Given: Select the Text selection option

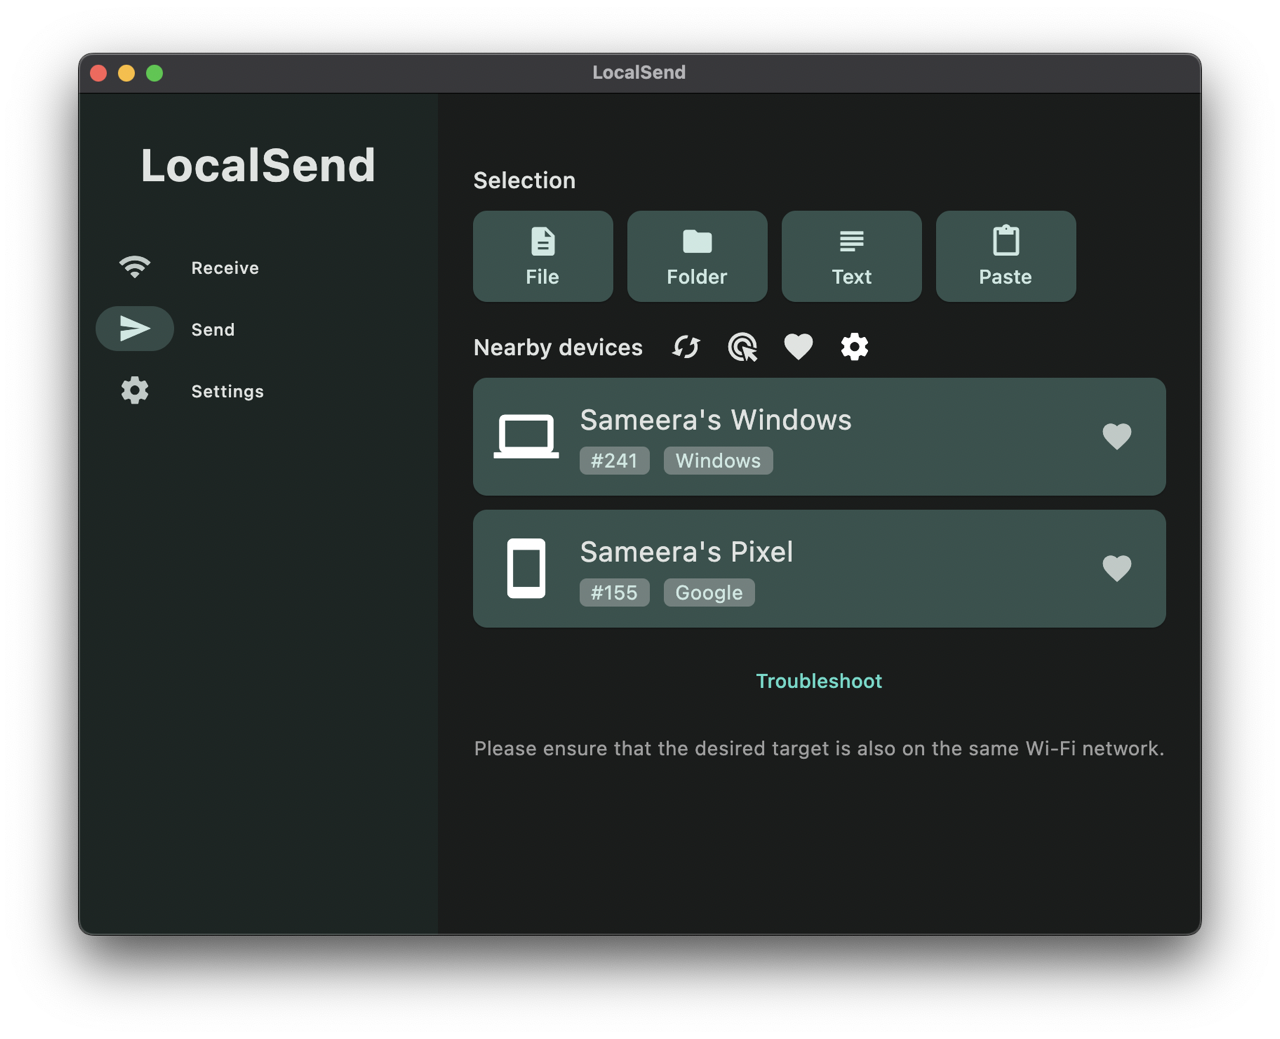Looking at the screenshot, I should pyautogui.click(x=851, y=256).
